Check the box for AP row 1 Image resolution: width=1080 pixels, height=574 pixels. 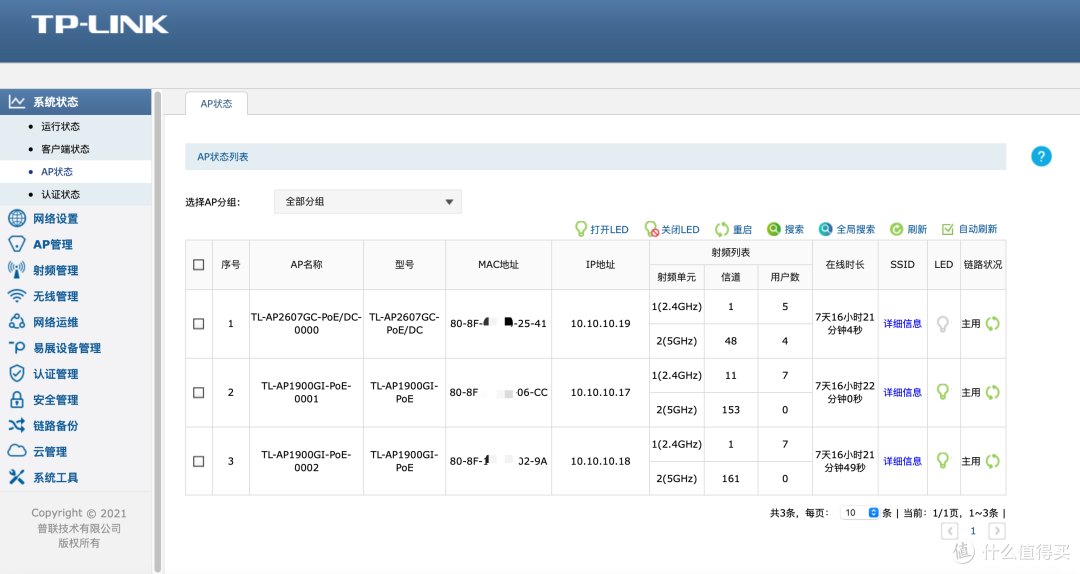pyautogui.click(x=198, y=323)
